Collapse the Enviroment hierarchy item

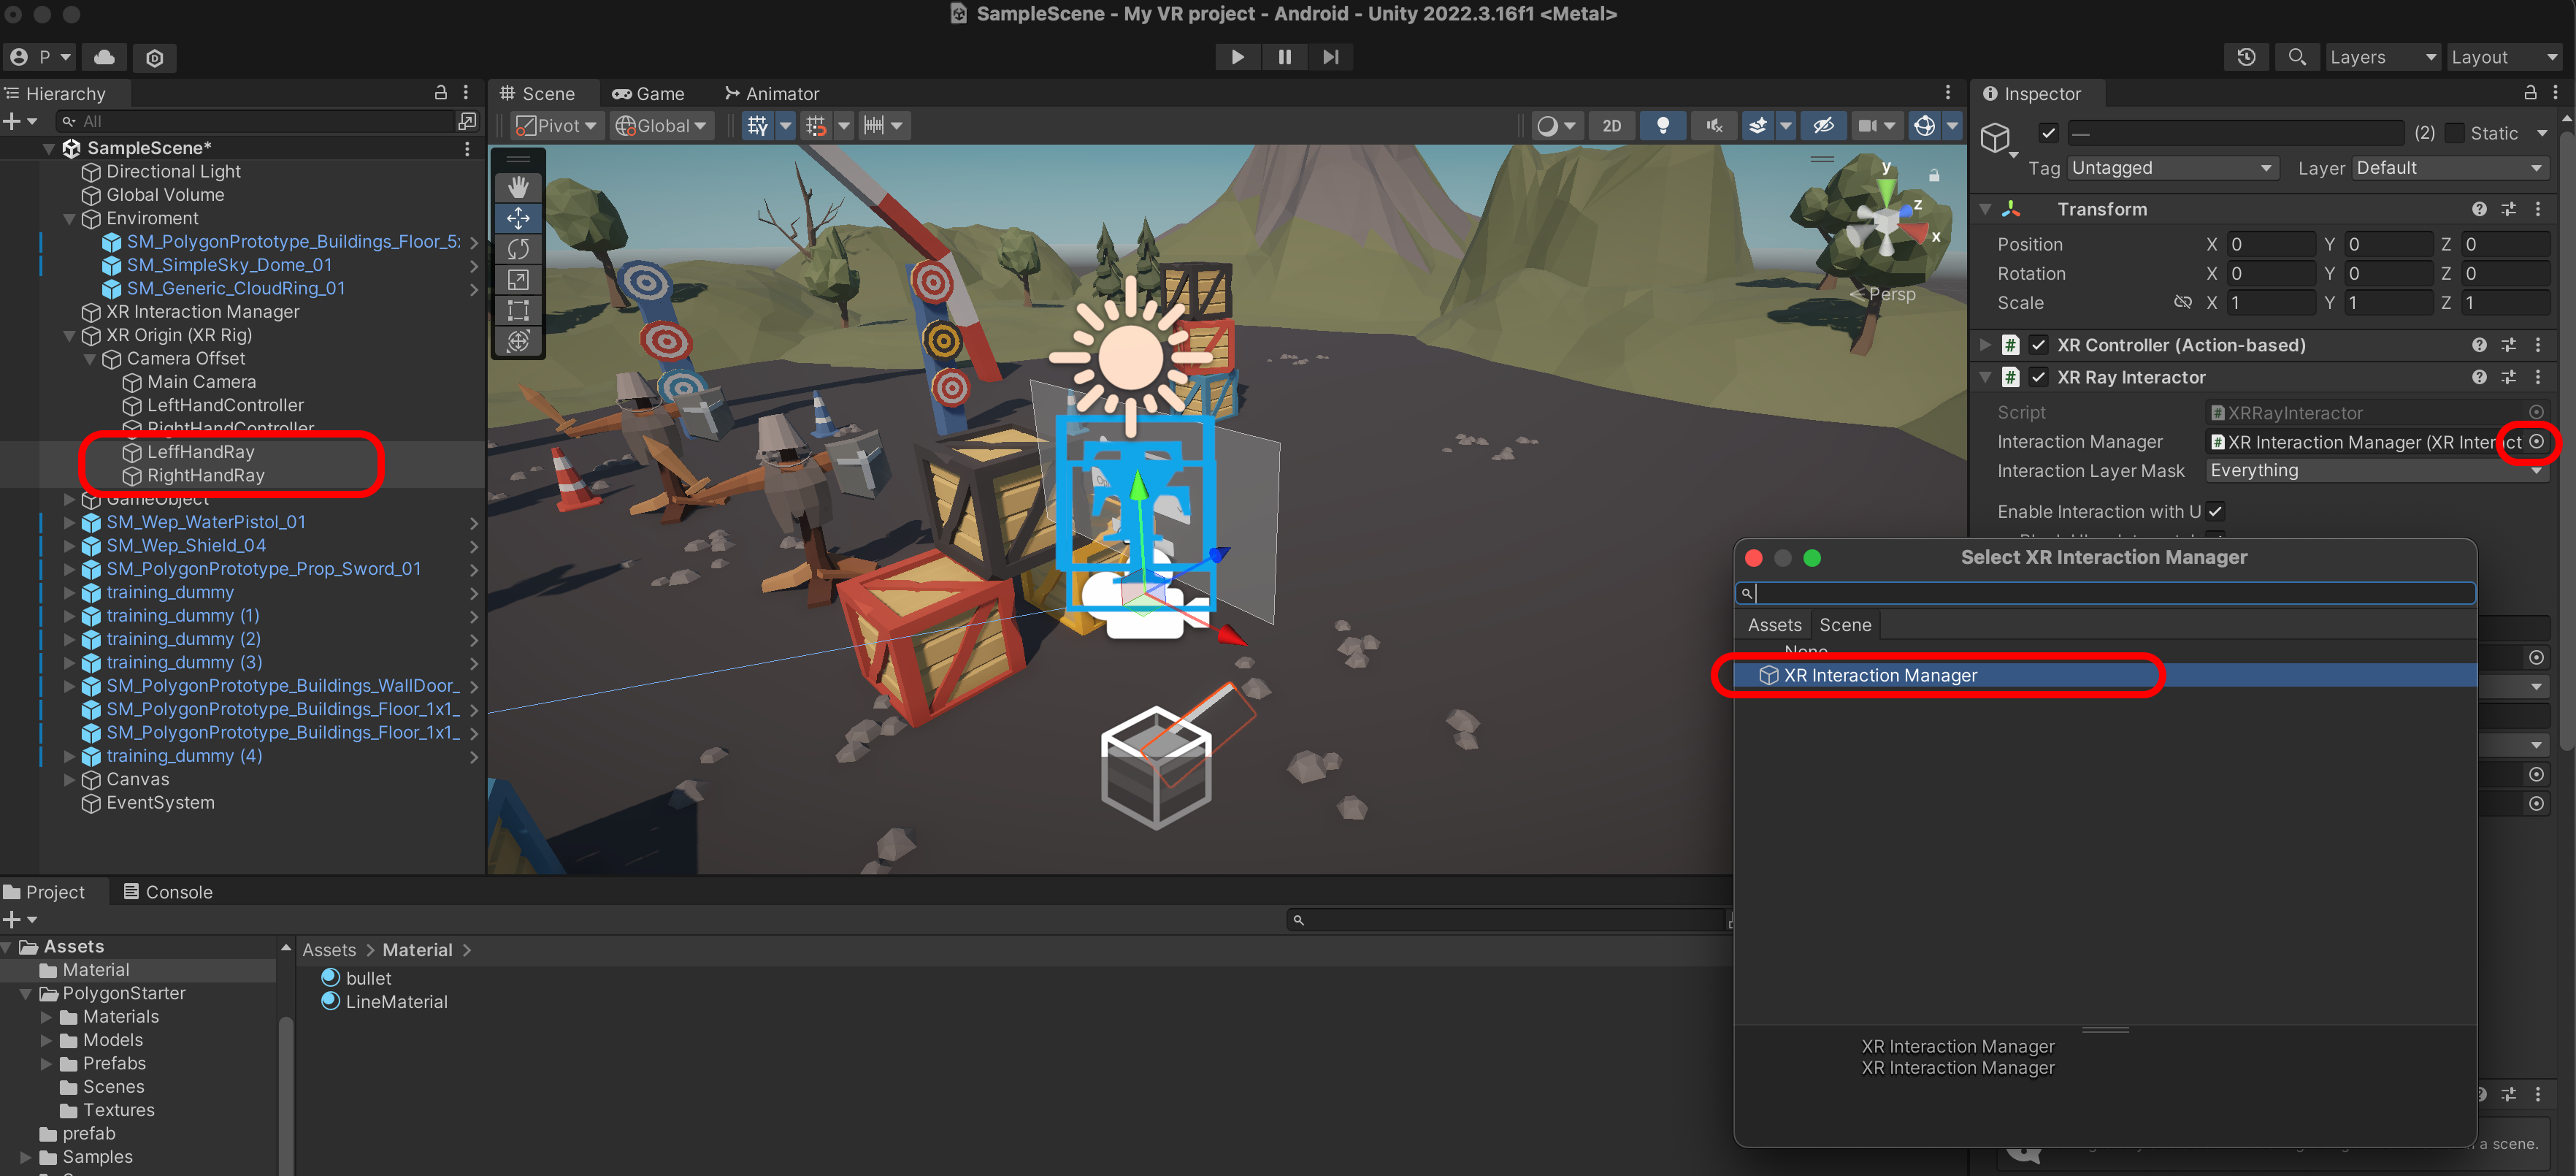pyautogui.click(x=69, y=218)
